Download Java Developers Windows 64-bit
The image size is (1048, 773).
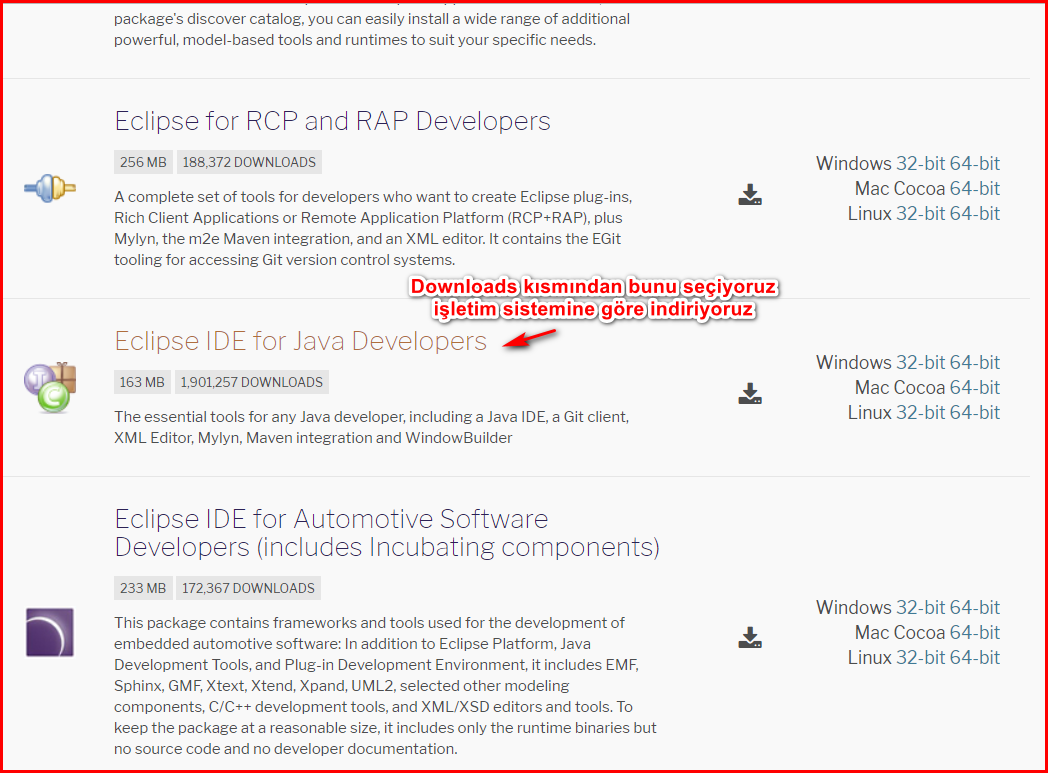point(974,362)
